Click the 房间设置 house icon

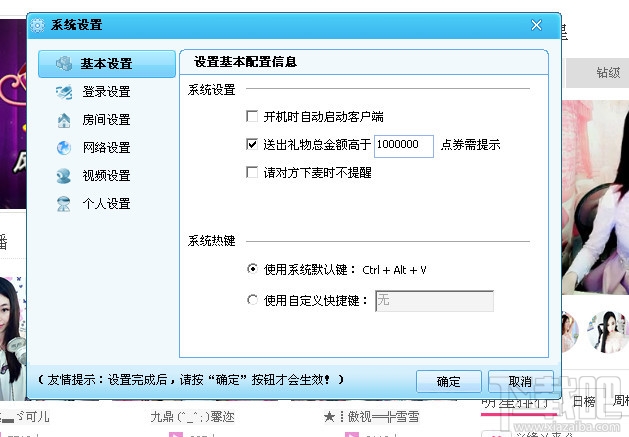(64, 120)
